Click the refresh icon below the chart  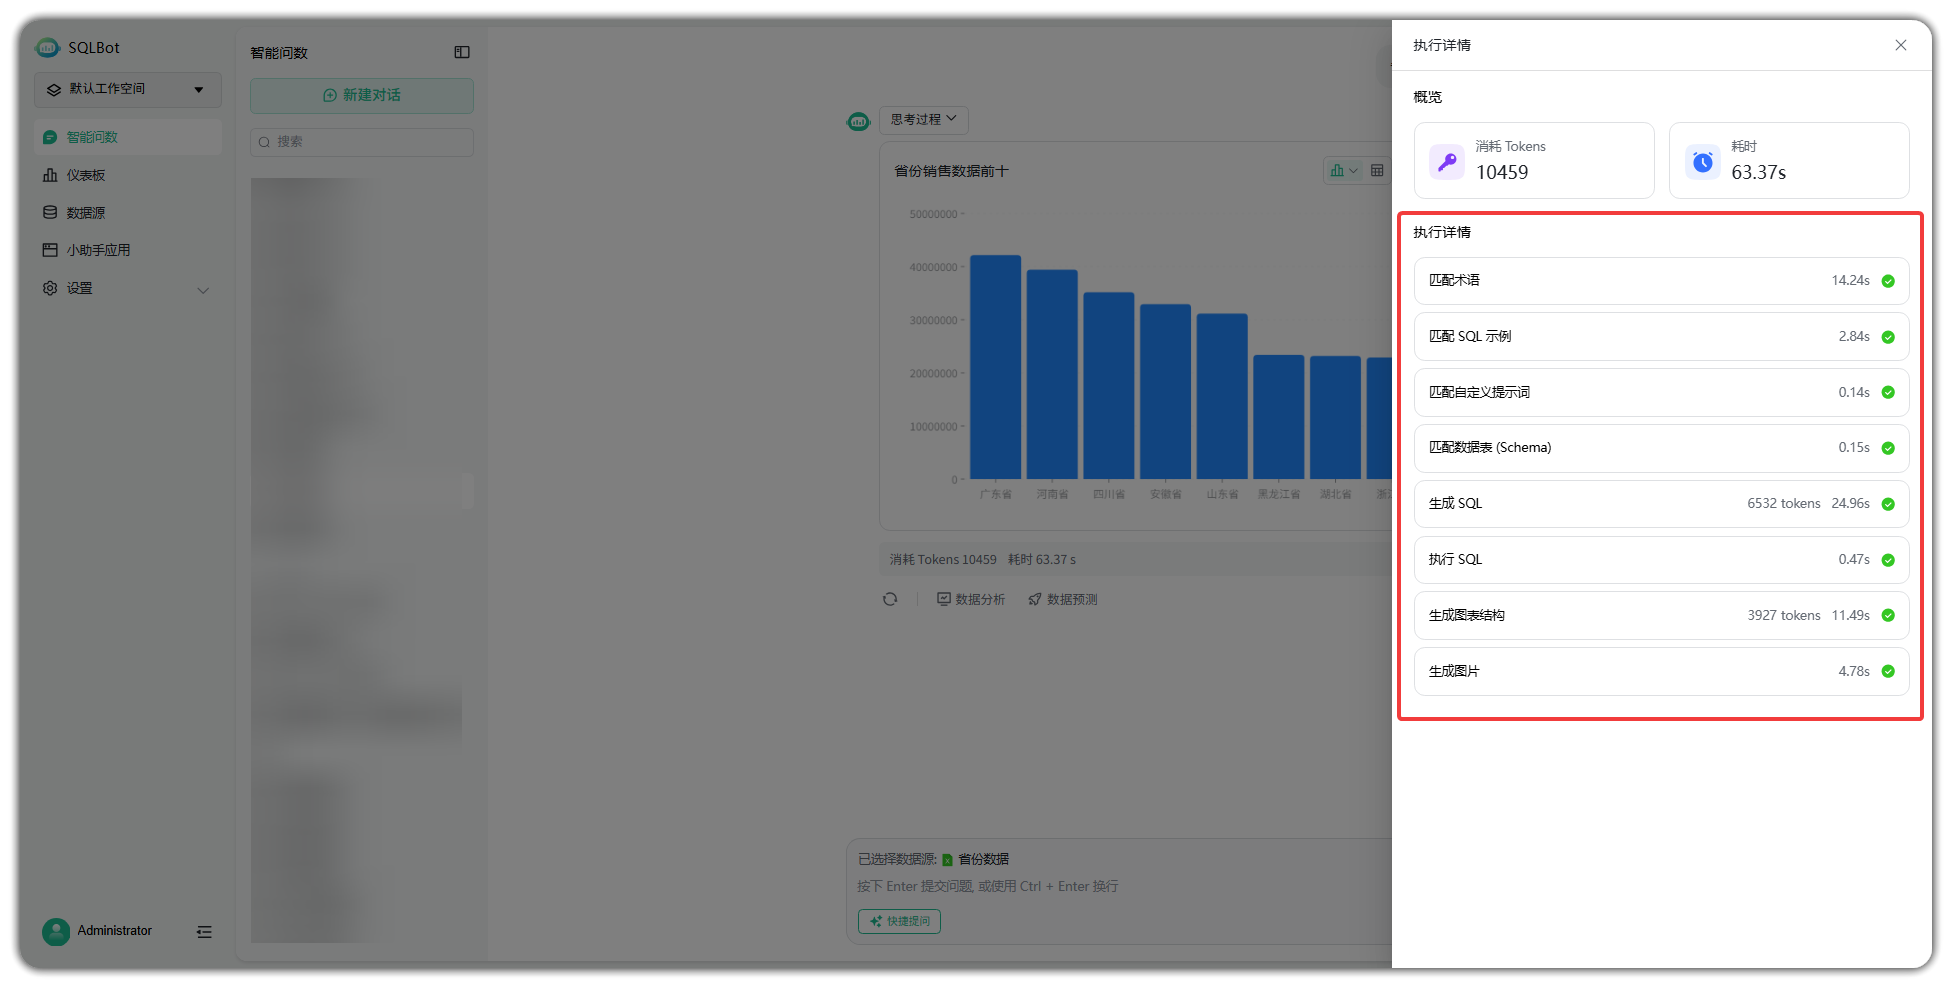pyautogui.click(x=890, y=599)
